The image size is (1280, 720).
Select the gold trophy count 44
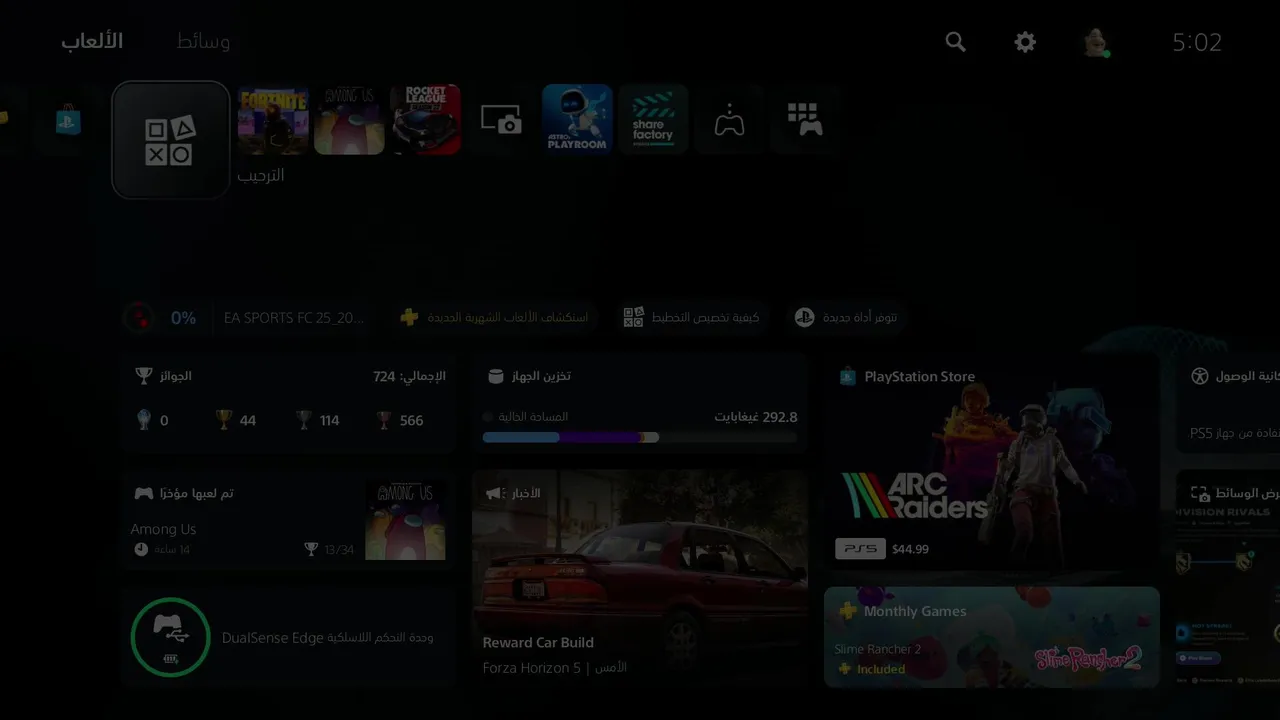point(236,420)
